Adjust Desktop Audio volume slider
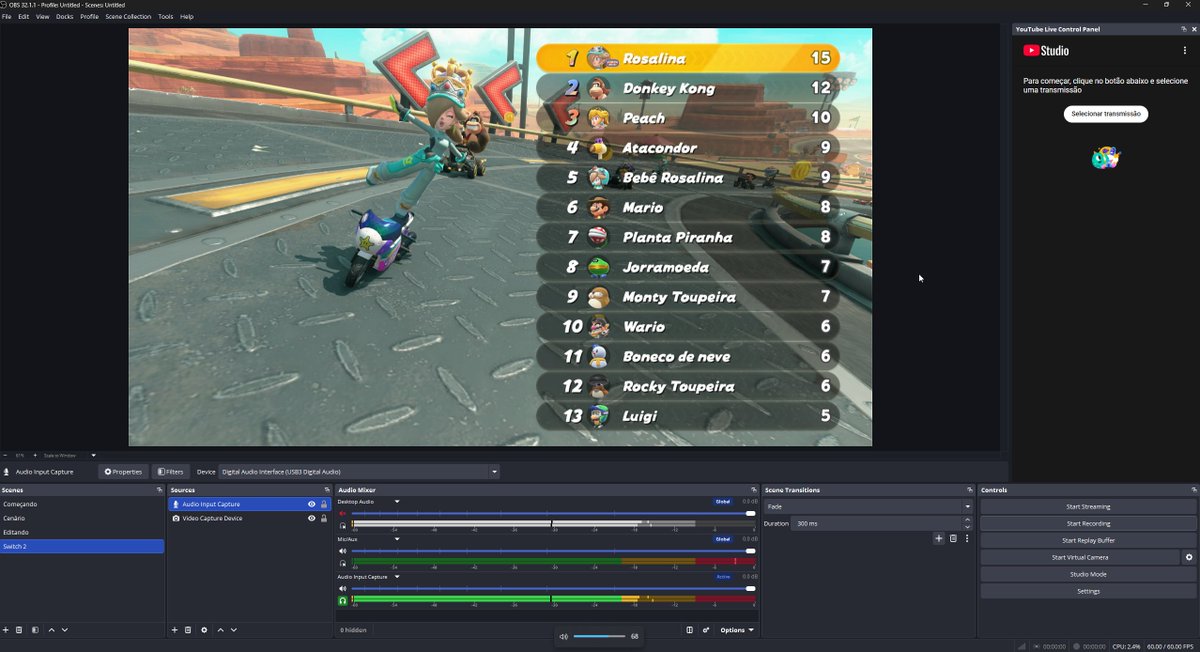The width and height of the screenshot is (1200, 652). click(x=553, y=513)
